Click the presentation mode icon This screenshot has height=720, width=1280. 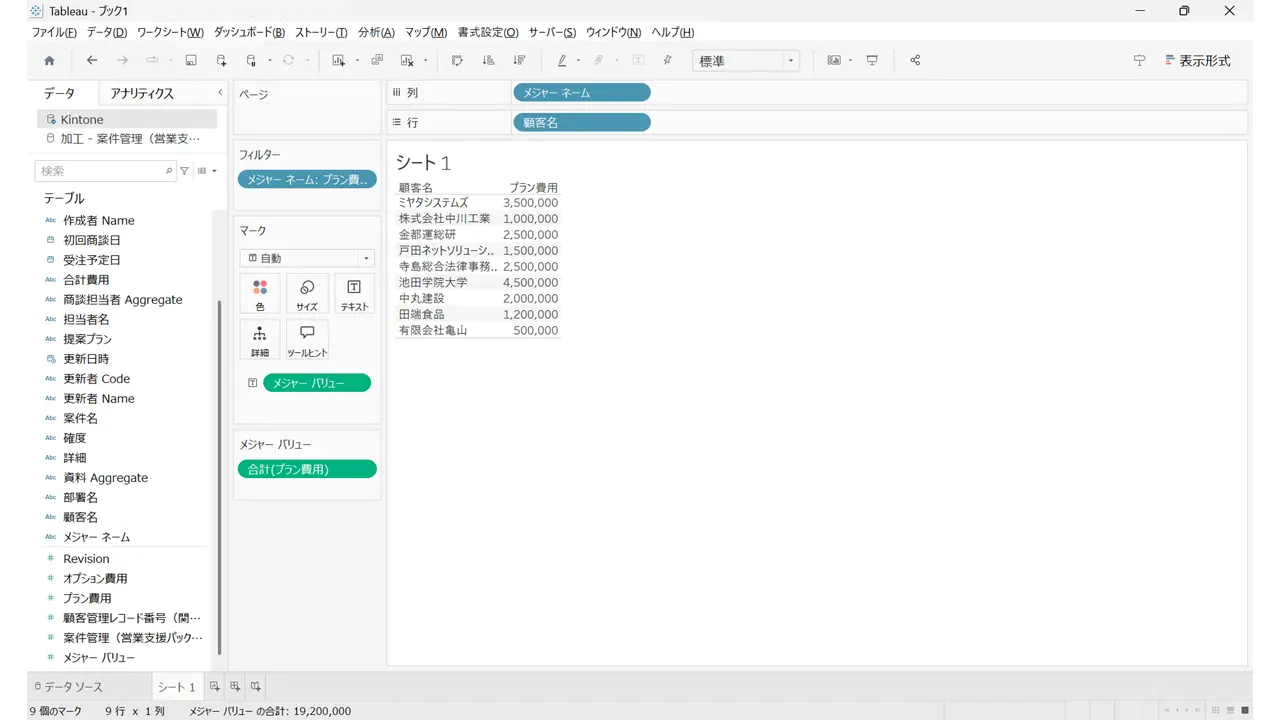point(872,61)
